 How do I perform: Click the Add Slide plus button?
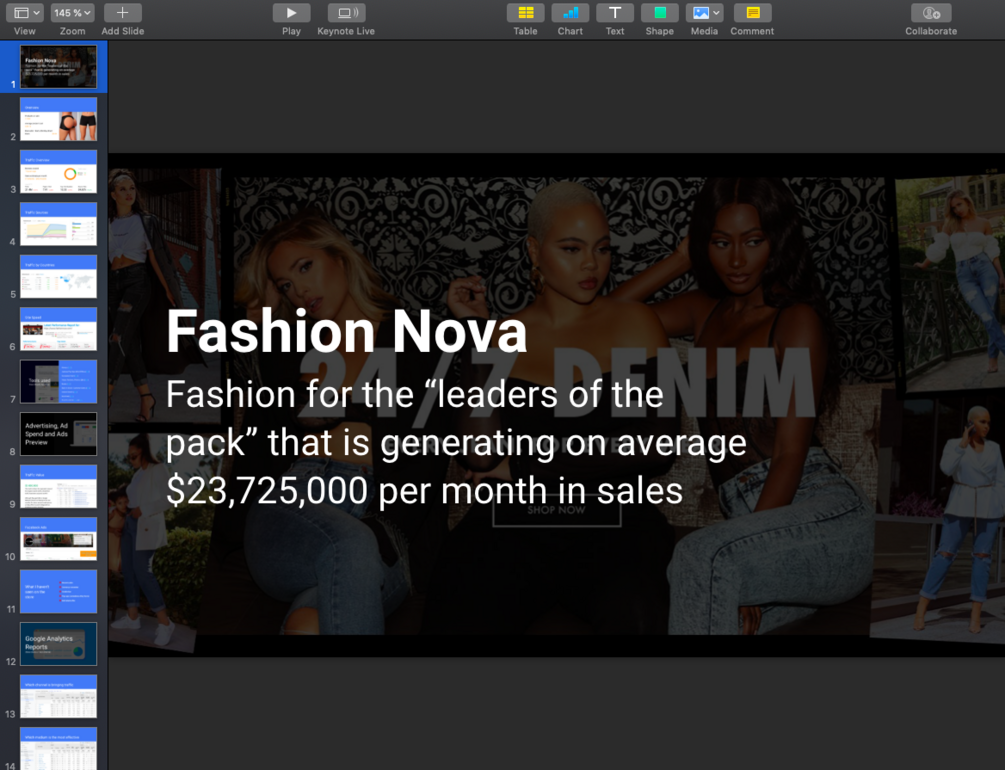(x=122, y=13)
